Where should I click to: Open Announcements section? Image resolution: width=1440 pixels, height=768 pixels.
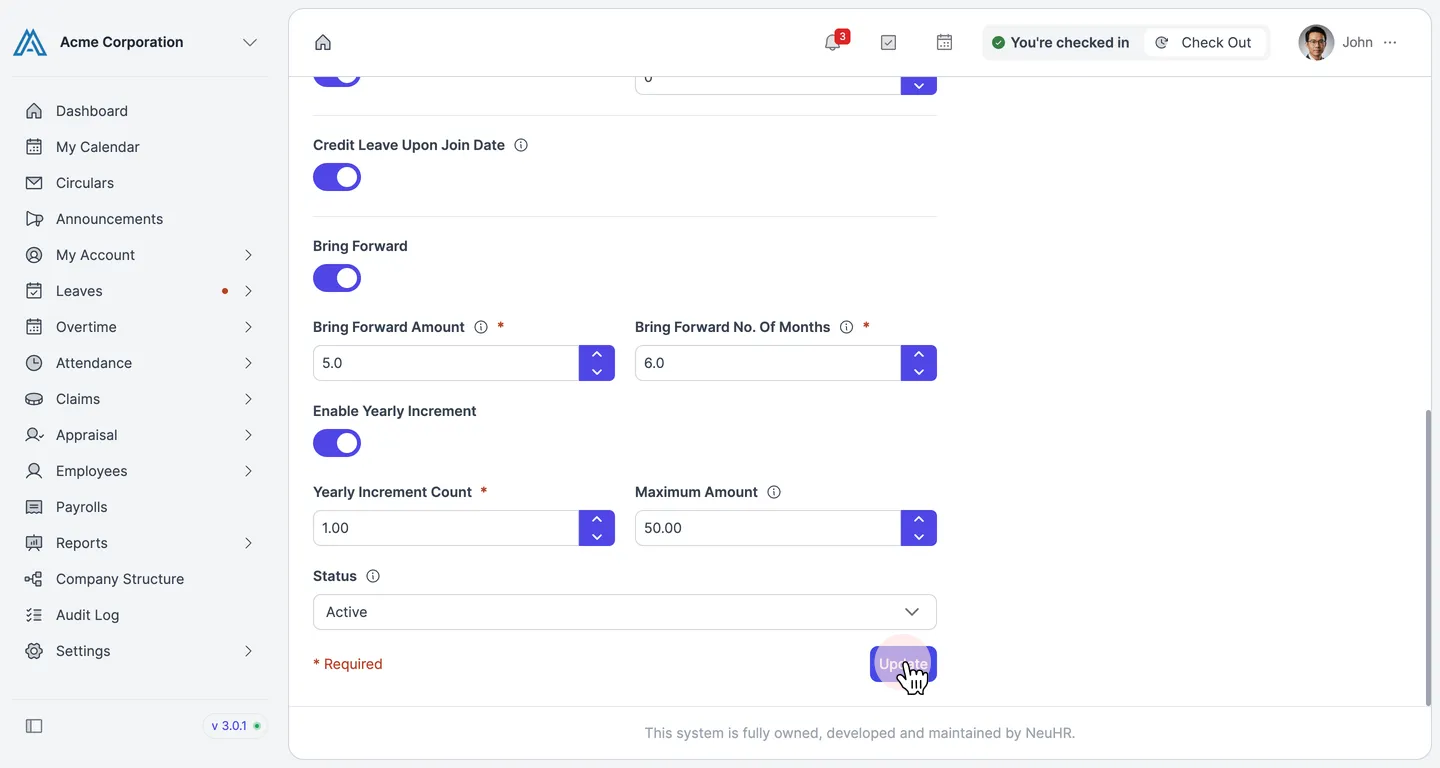(140, 219)
